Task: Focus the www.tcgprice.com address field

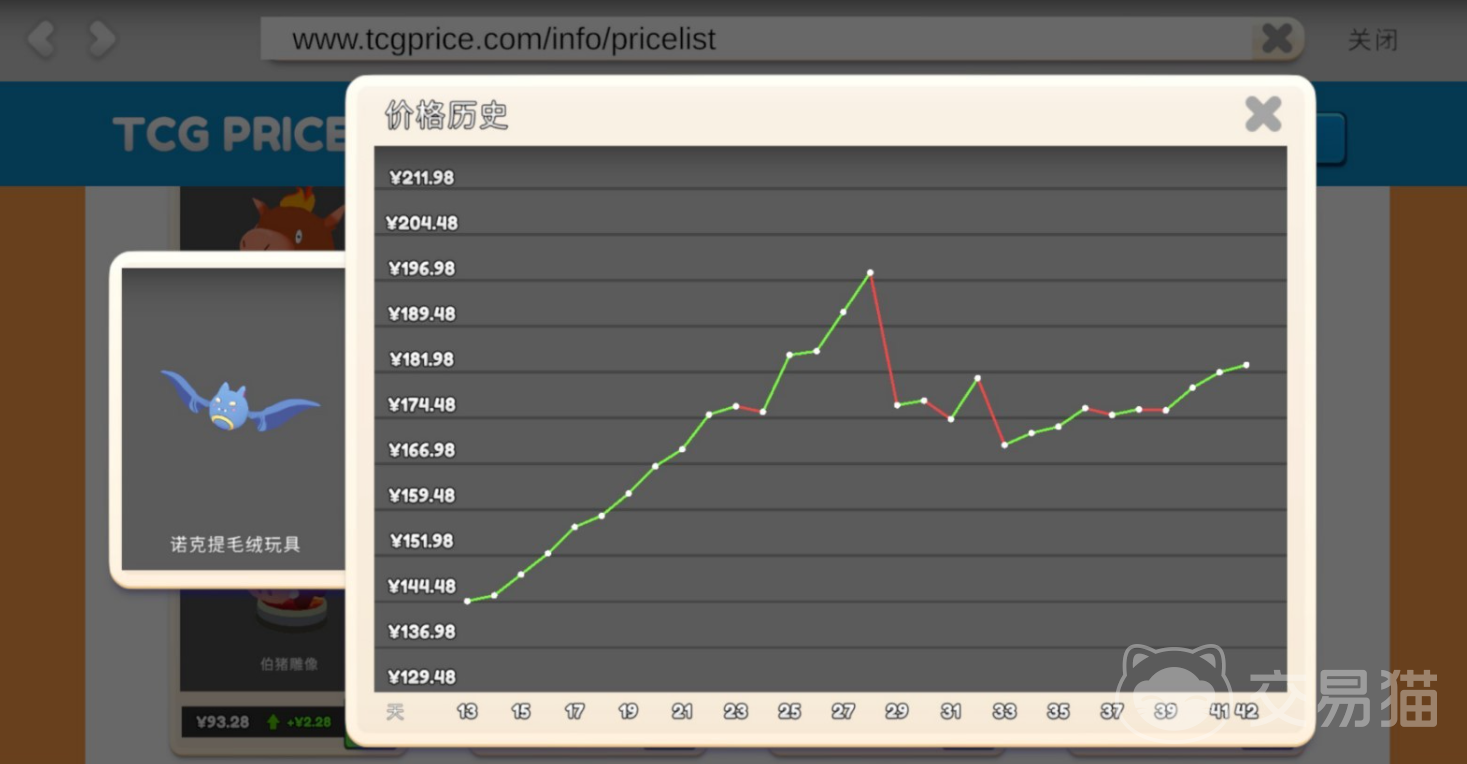Action: [x=755, y=39]
